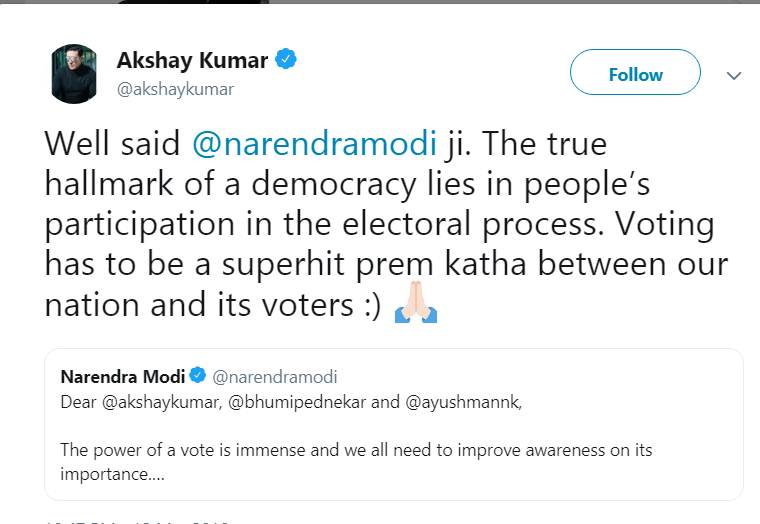Click Akshay Kumar's profile avatar
This screenshot has height=524, width=760.
click(x=73, y=74)
